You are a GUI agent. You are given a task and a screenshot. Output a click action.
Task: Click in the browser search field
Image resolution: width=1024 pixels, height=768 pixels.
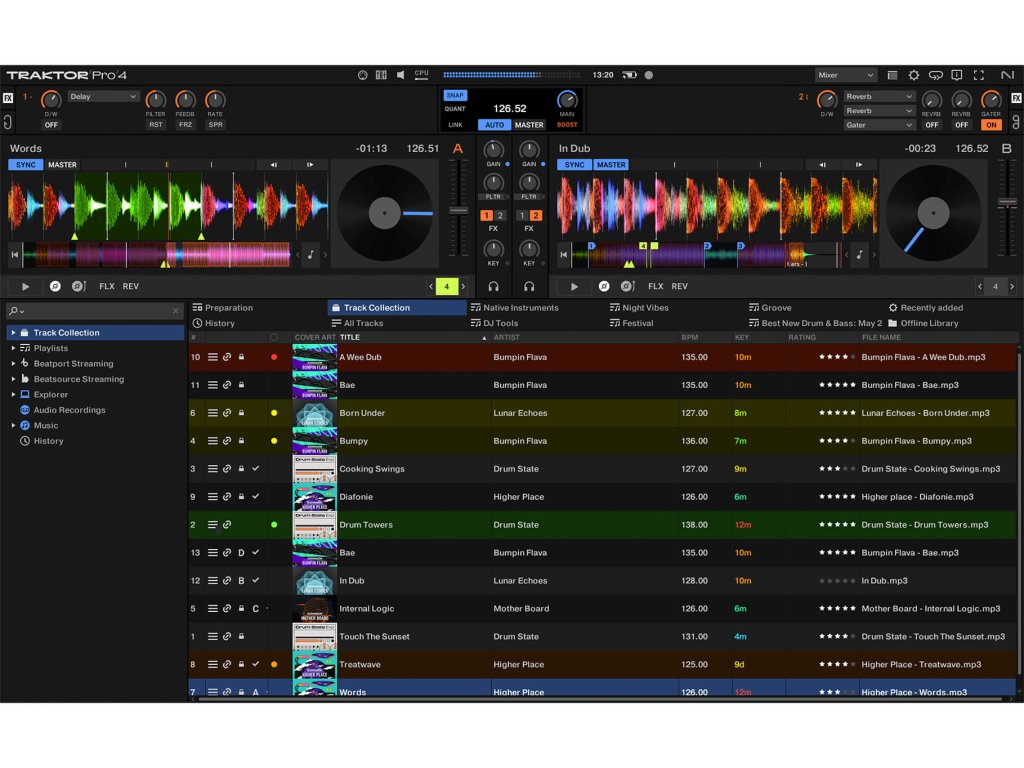click(95, 311)
